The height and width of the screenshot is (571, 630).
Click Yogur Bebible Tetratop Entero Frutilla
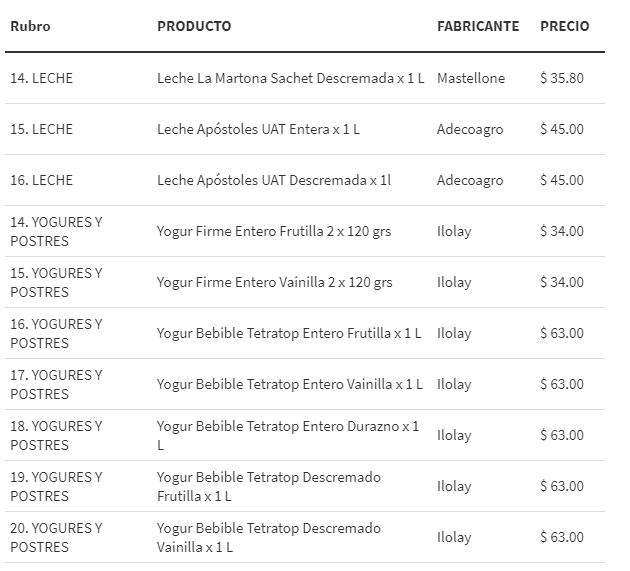[x=289, y=333]
